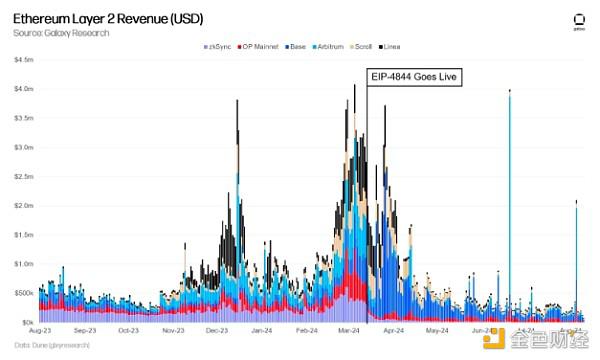Image resolution: width=600 pixels, height=360 pixels.
Task: Click the $2.0m y-axis label
Action: pos(24,205)
